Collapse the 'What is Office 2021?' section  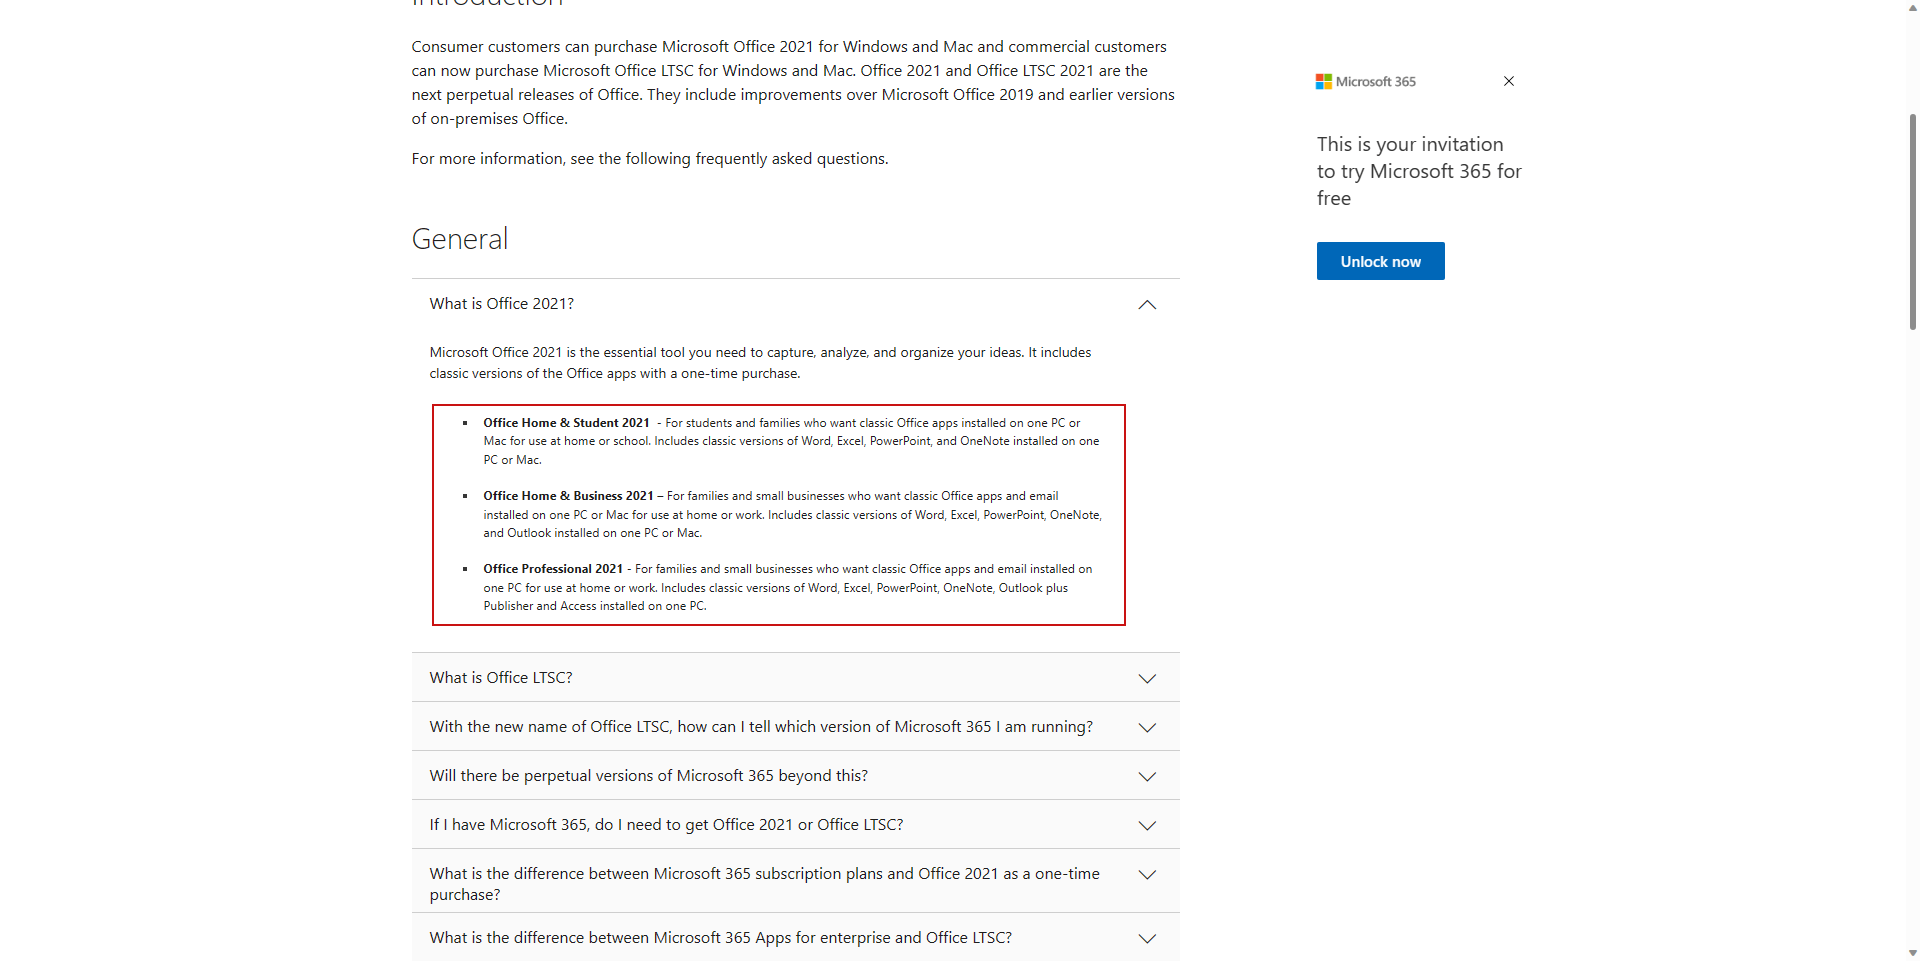pyautogui.click(x=795, y=304)
